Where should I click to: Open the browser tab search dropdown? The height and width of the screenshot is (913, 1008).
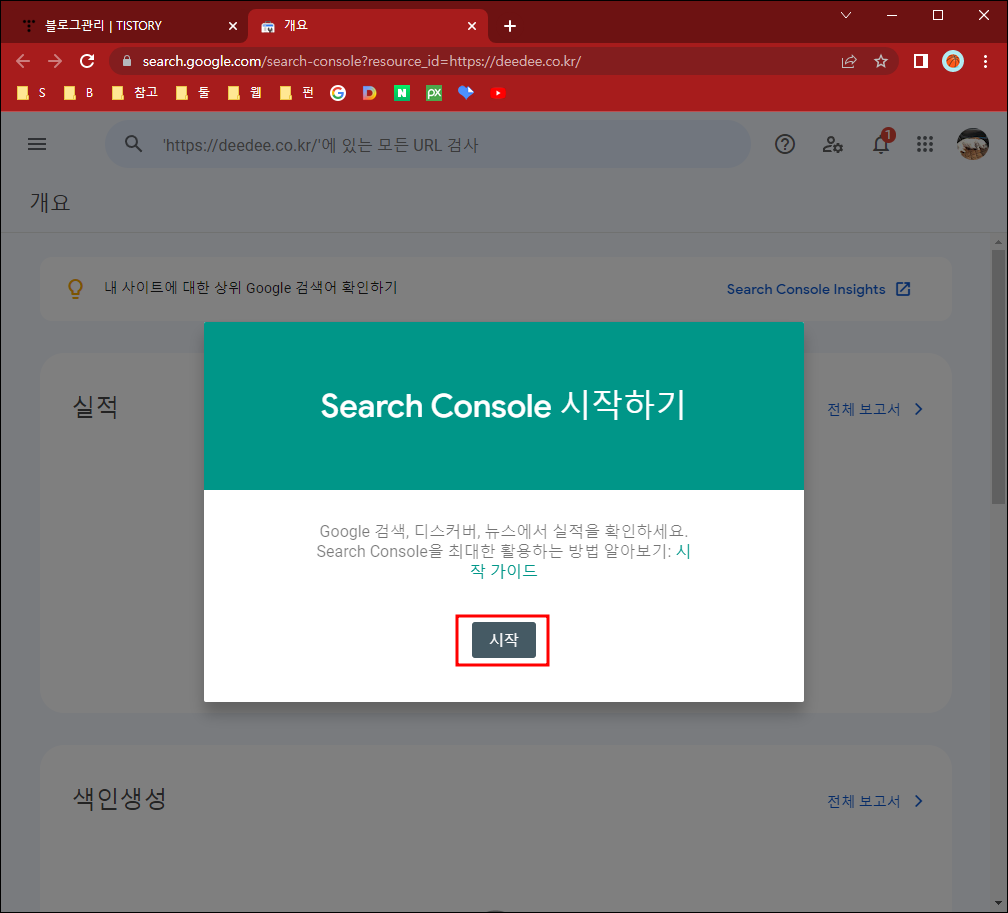click(x=848, y=15)
